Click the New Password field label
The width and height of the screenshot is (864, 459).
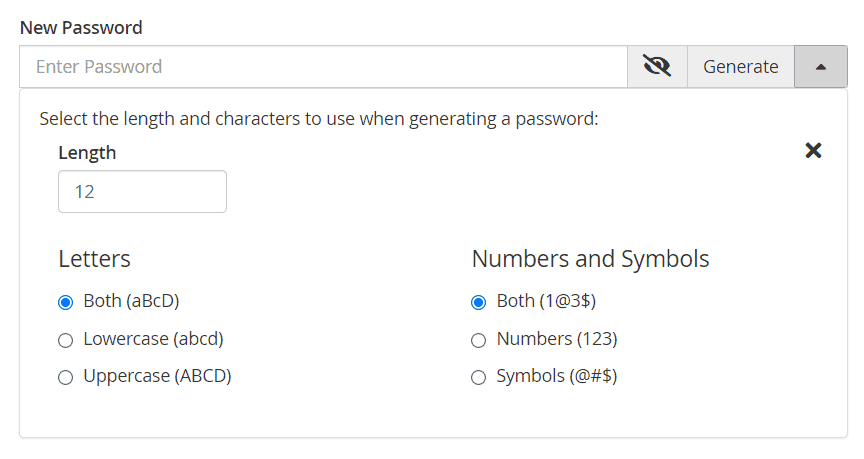pos(81,28)
